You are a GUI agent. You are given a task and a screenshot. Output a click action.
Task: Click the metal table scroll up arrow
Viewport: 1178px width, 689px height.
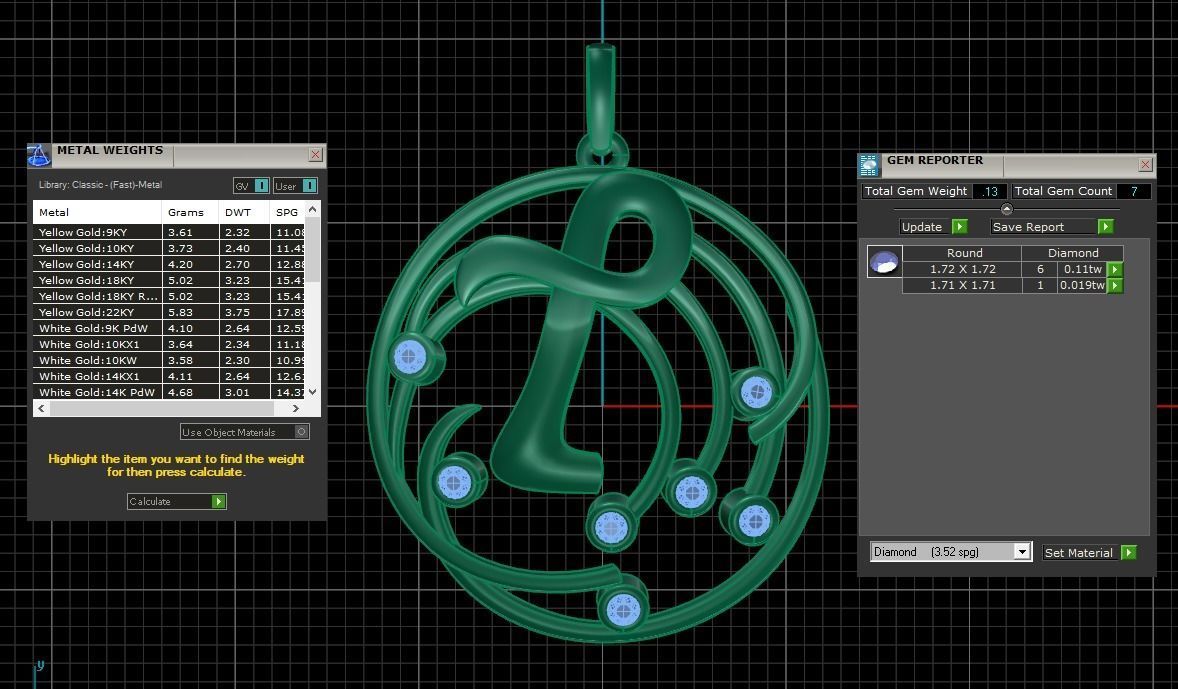(313, 210)
